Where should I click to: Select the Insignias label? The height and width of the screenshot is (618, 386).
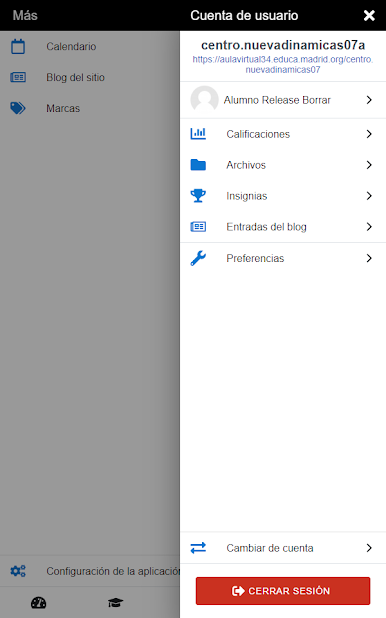click(x=247, y=196)
